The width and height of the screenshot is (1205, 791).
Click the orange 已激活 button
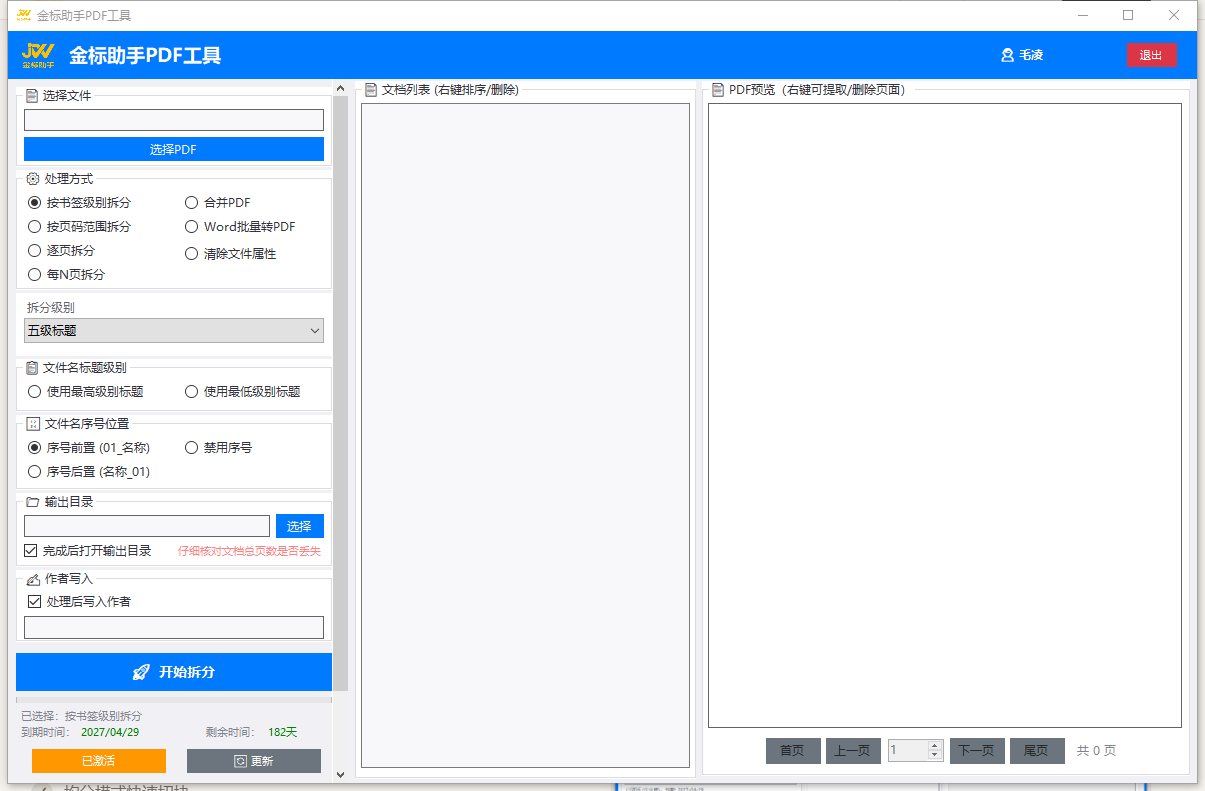[98, 761]
